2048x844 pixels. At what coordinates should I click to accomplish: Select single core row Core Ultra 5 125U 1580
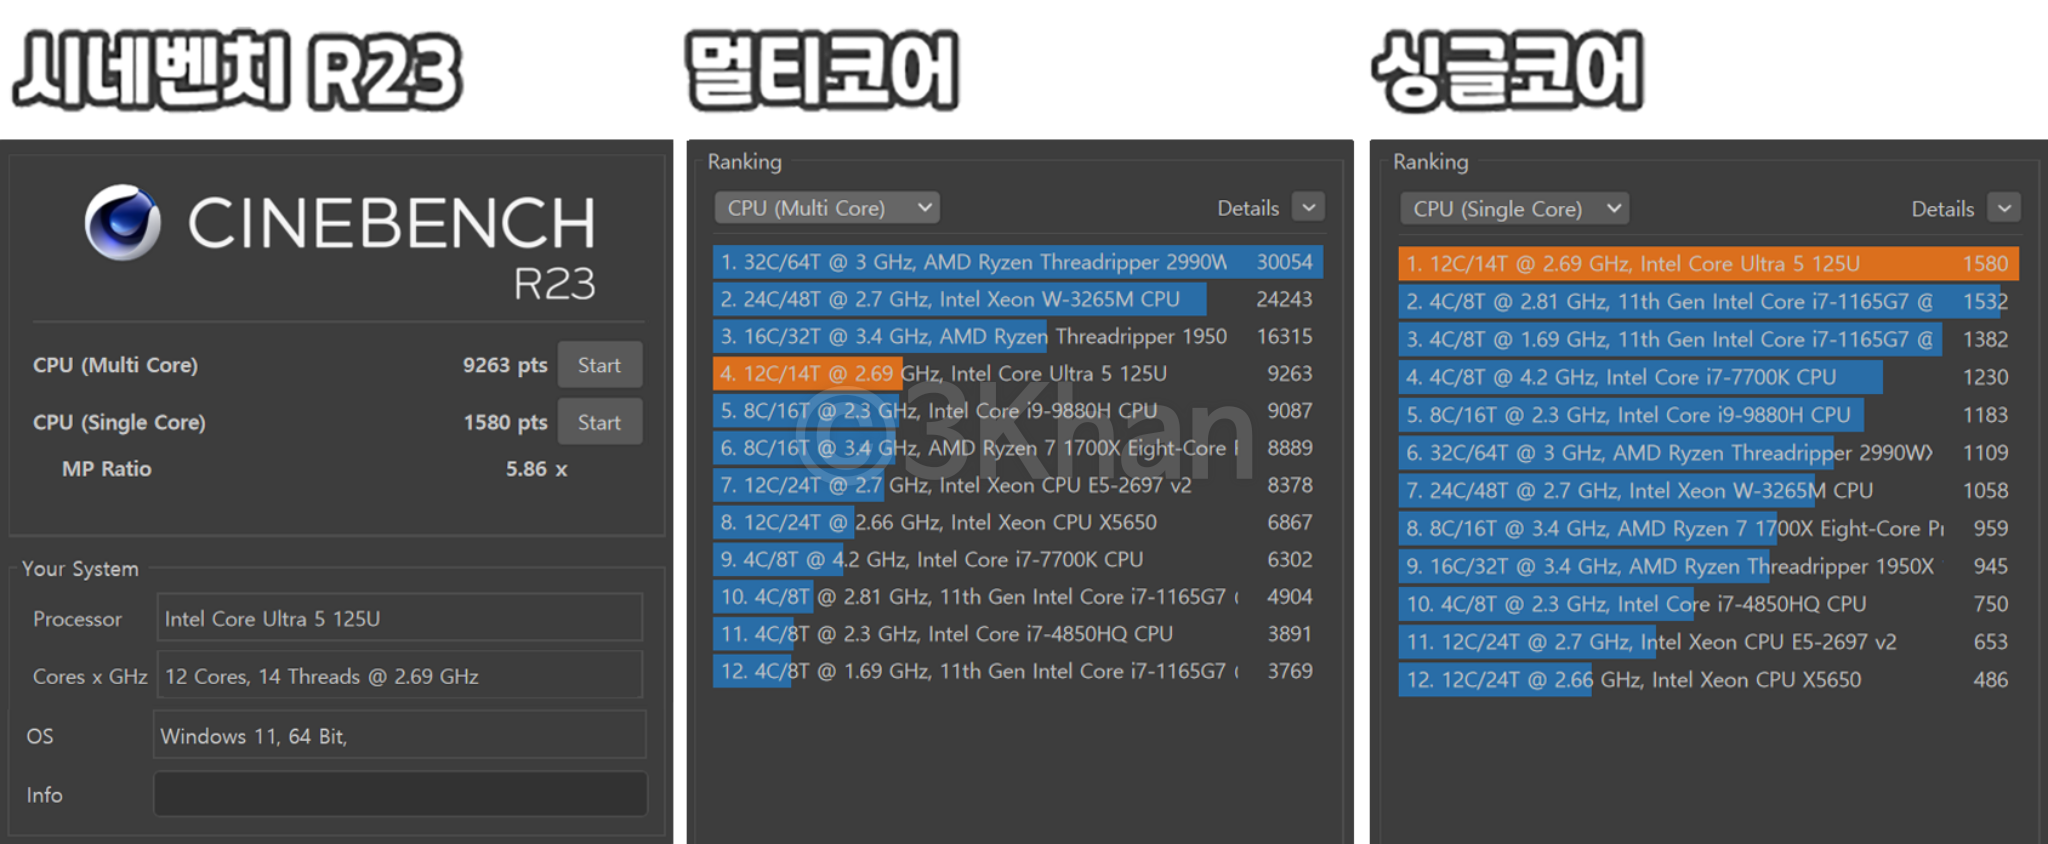point(1708,263)
